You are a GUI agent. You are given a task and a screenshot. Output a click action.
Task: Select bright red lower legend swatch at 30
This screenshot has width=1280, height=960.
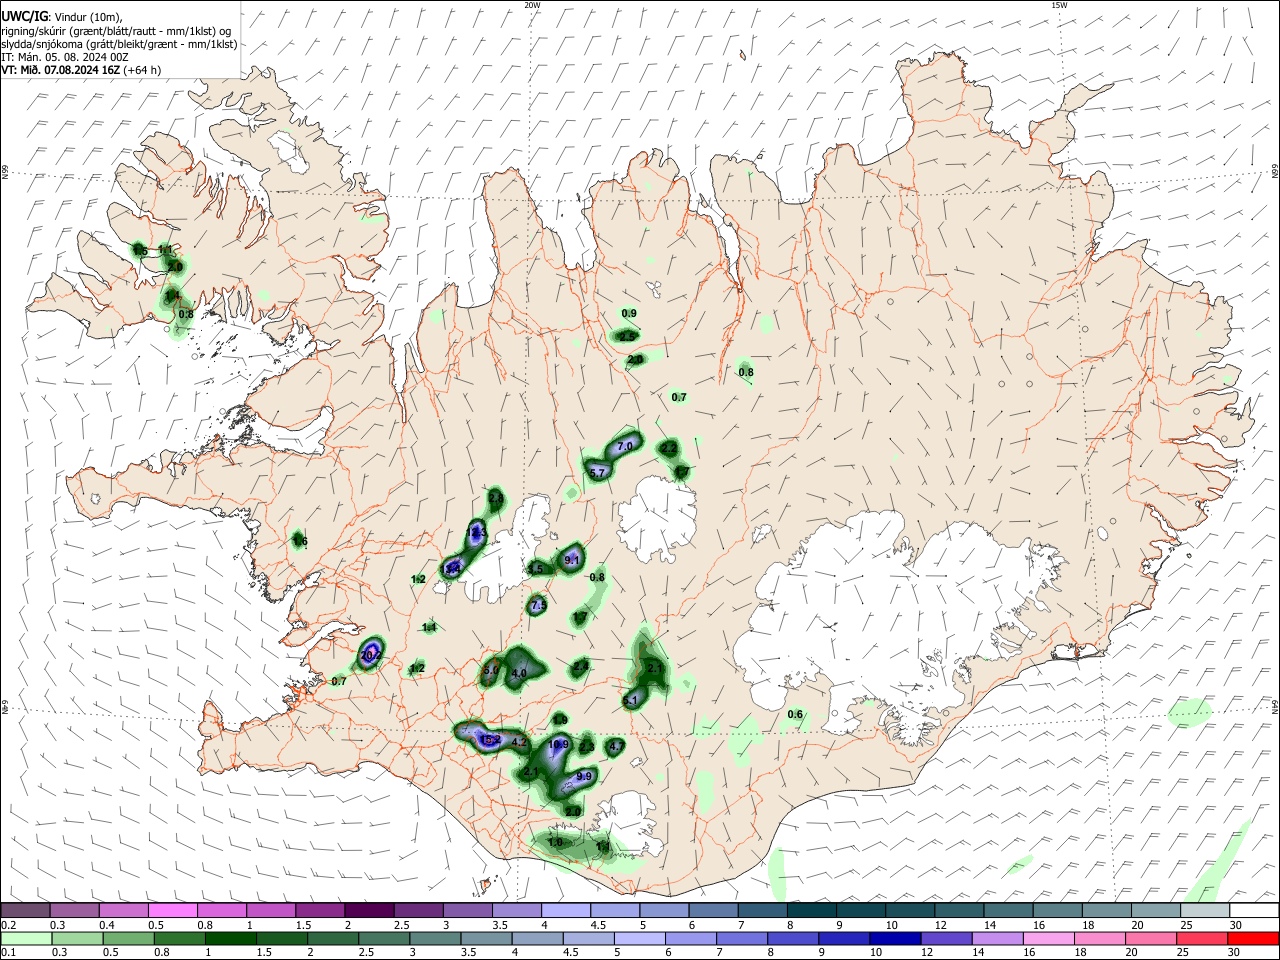pyautogui.click(x=1254, y=938)
